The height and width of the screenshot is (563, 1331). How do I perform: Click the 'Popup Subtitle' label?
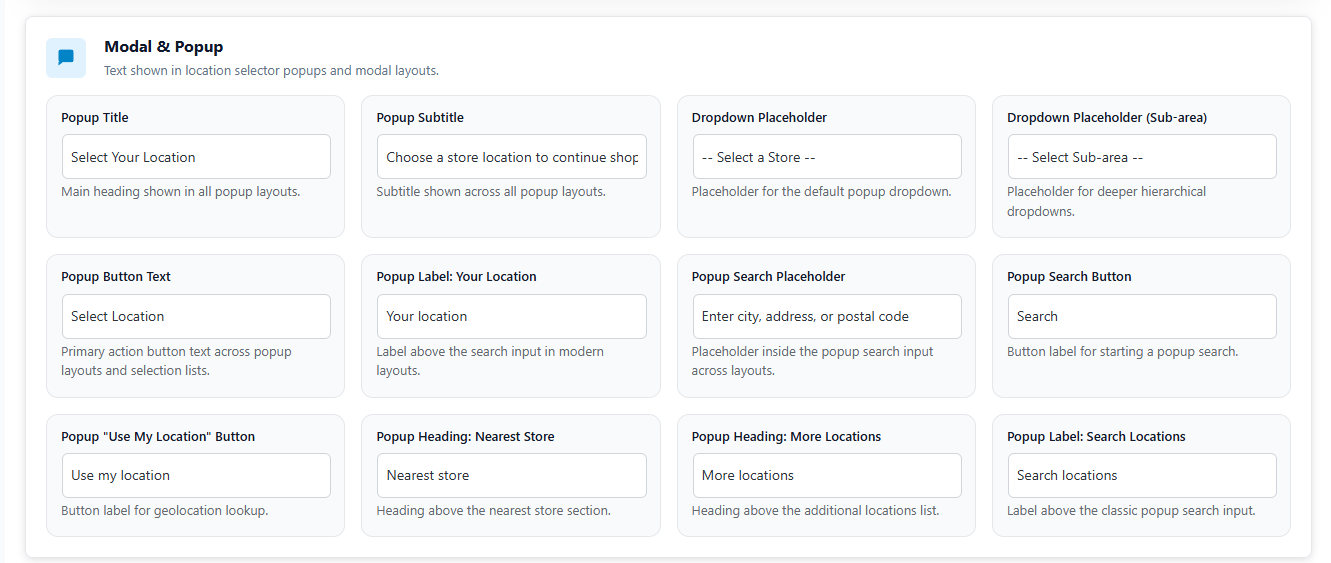pyautogui.click(x=420, y=118)
